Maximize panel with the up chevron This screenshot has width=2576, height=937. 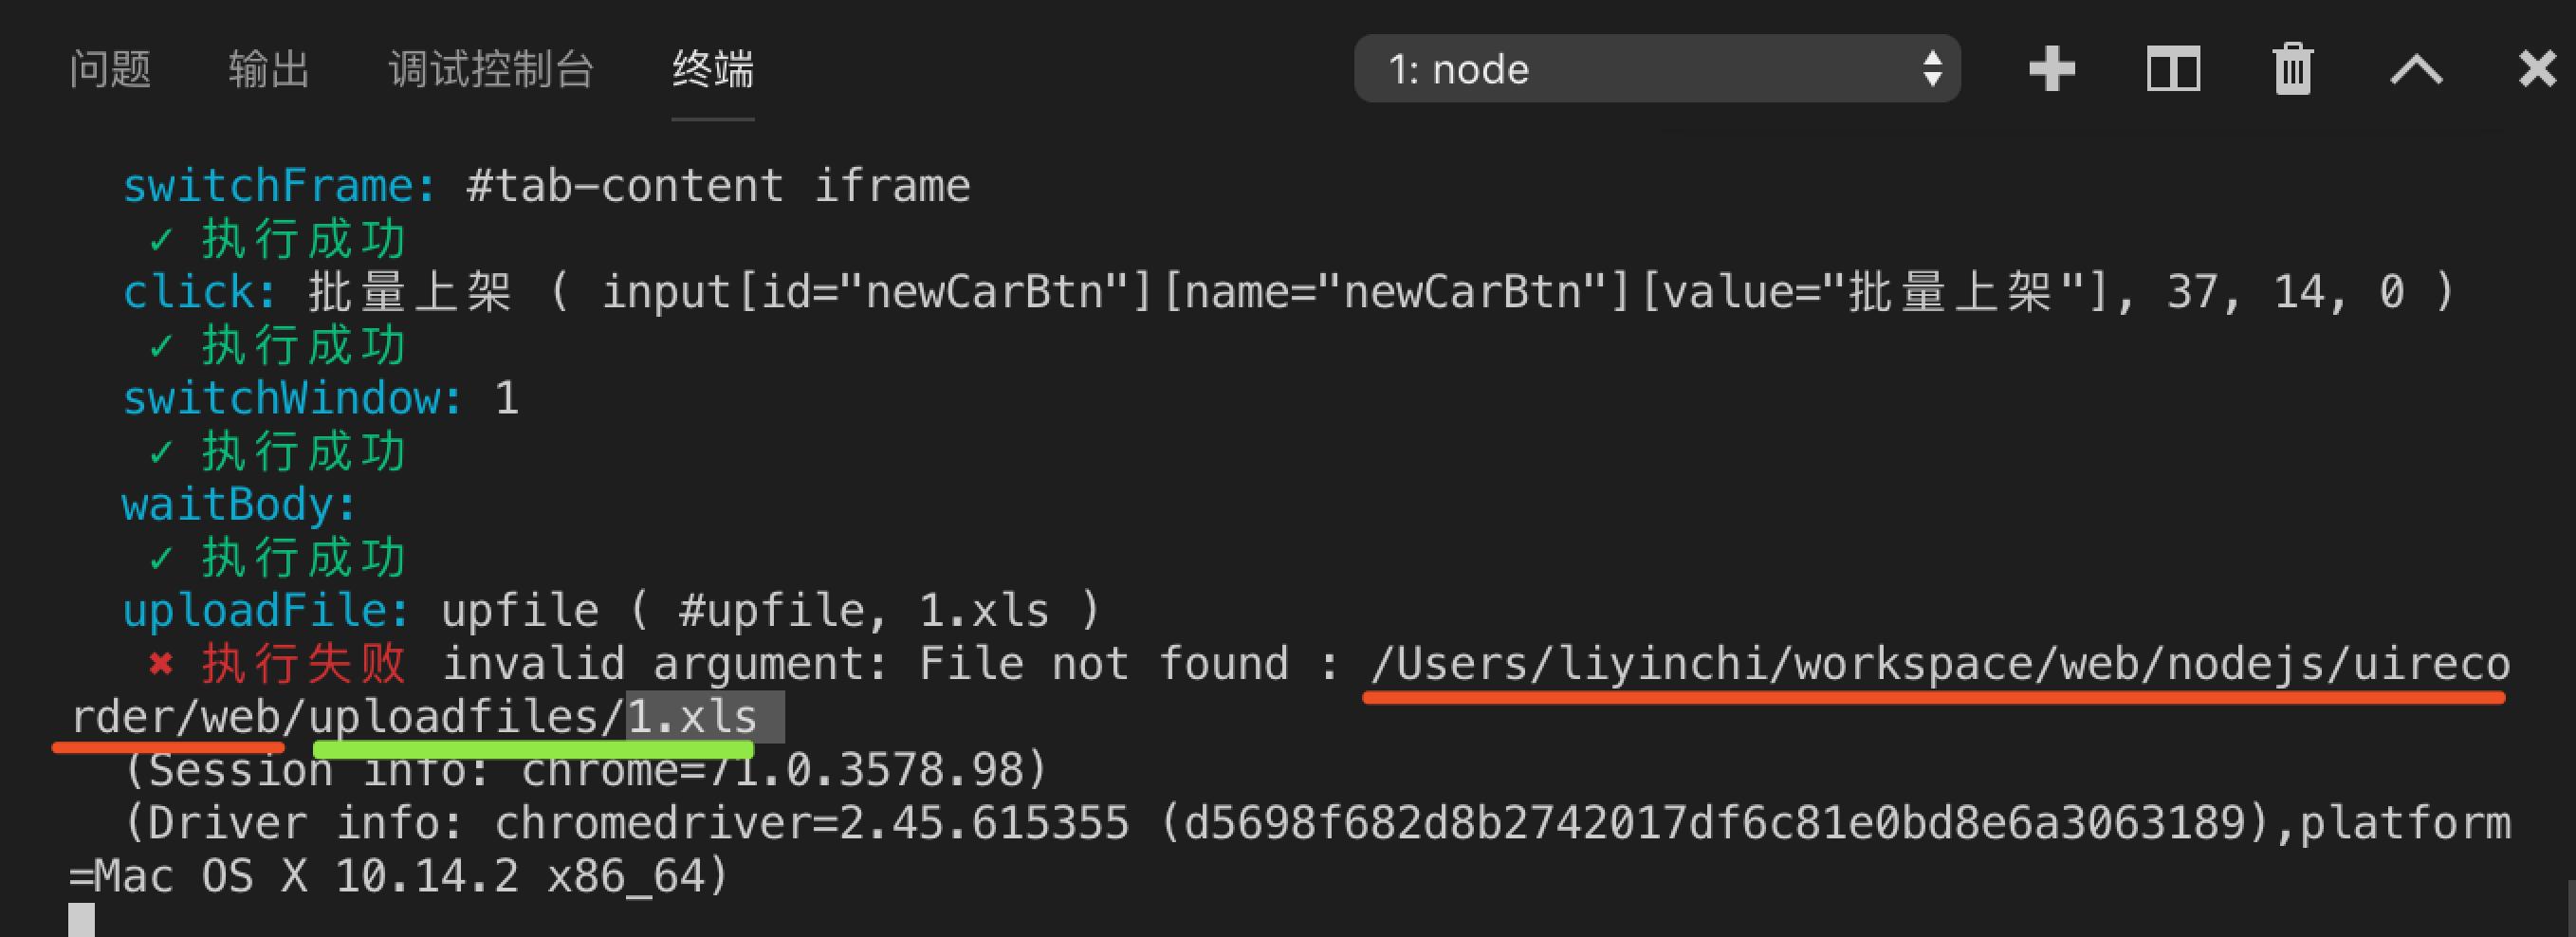2416,70
